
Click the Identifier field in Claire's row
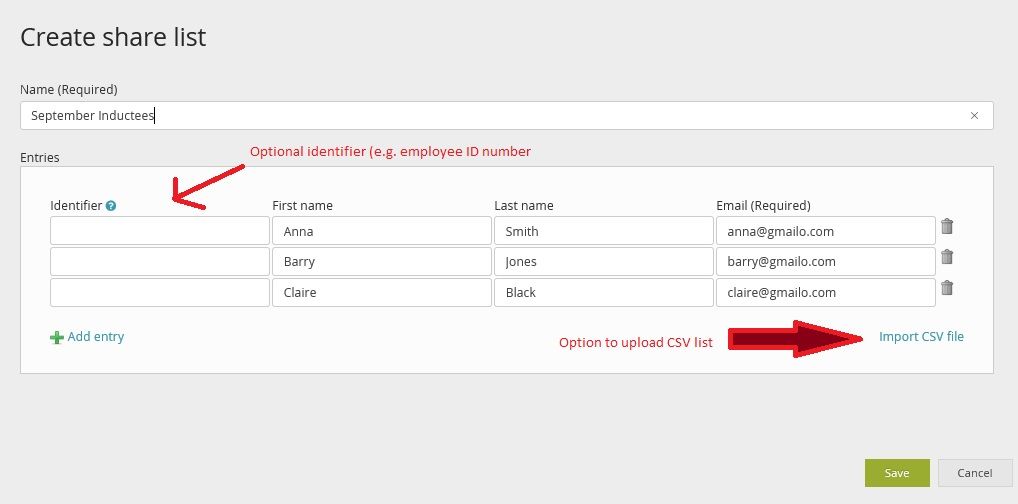tap(160, 292)
